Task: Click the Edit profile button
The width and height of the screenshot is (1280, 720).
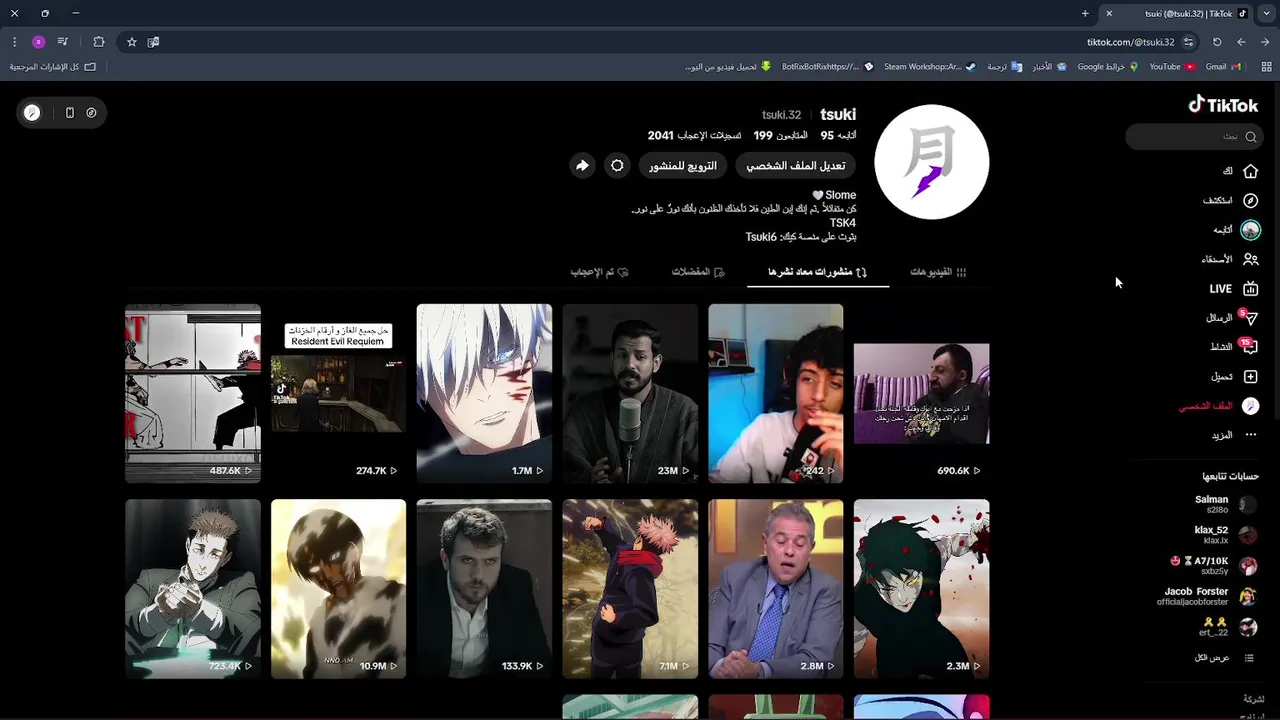Action: (796, 166)
